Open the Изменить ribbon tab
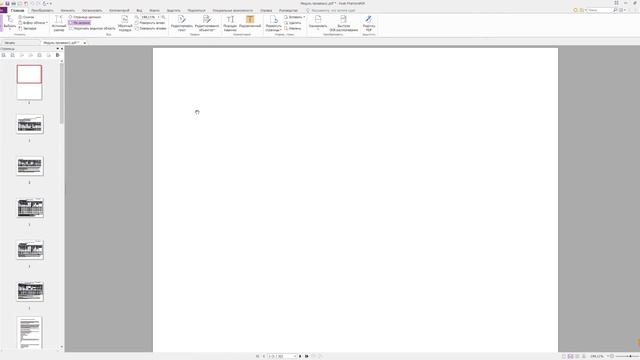Screen dimensions: 640x360 pos(68,10)
